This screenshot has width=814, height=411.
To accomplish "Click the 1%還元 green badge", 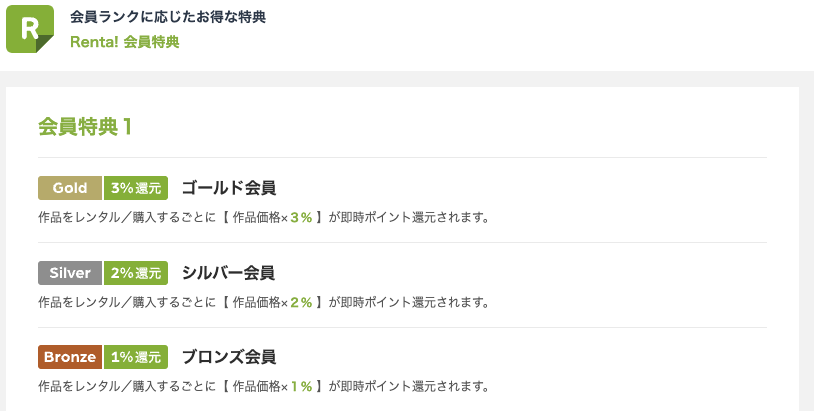I will 136,357.
